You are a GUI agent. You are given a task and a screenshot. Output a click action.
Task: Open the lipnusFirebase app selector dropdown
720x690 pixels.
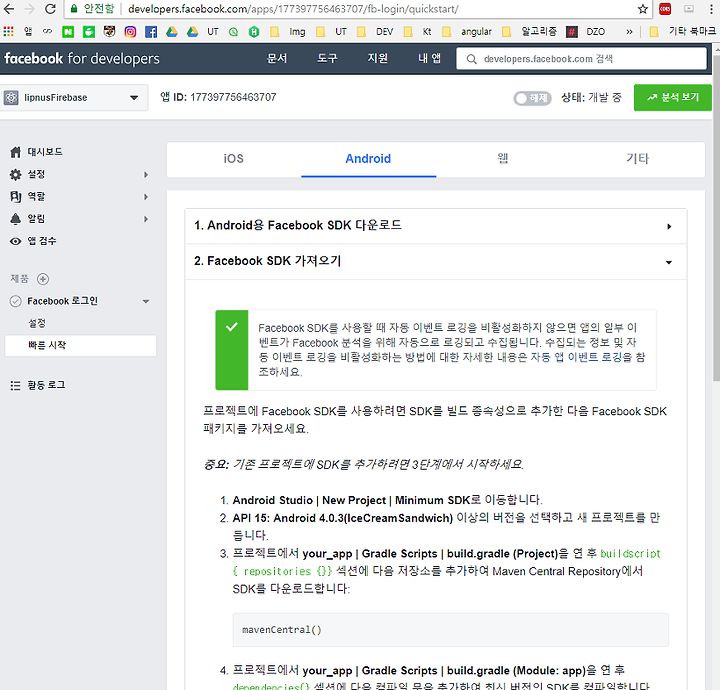point(74,97)
